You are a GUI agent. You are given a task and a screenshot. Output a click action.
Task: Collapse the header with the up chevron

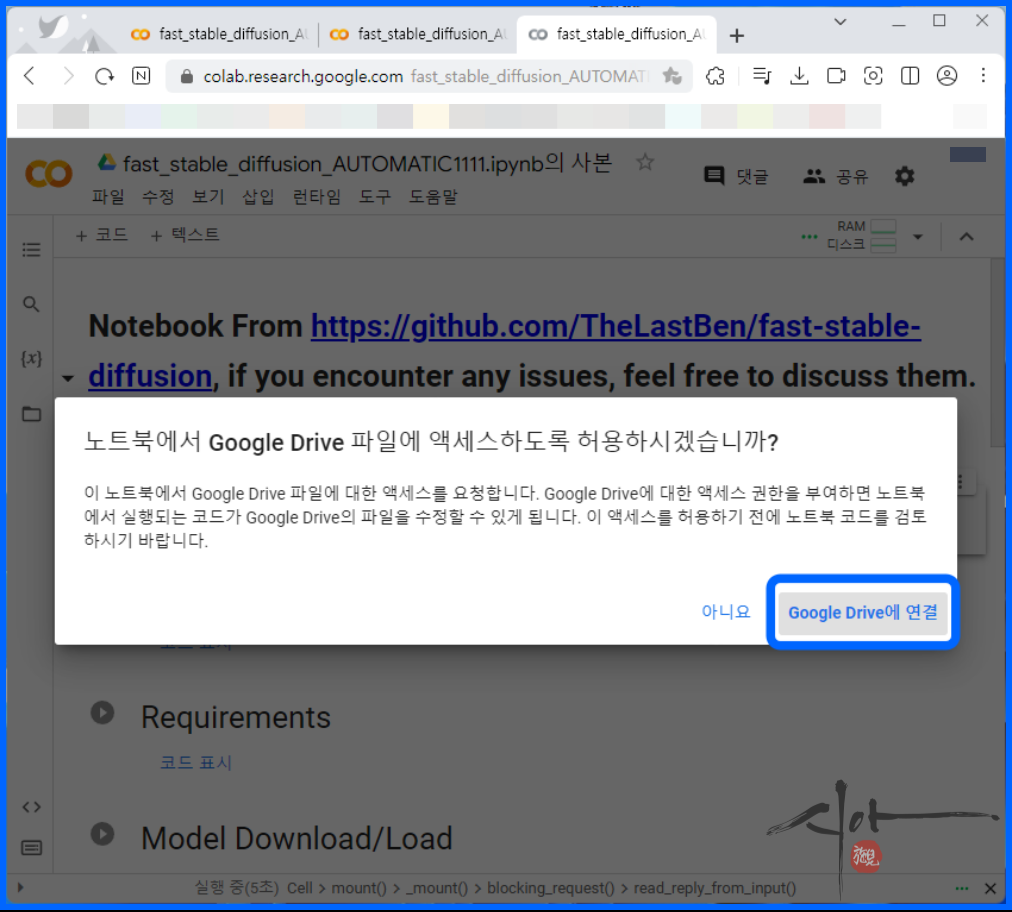(966, 236)
